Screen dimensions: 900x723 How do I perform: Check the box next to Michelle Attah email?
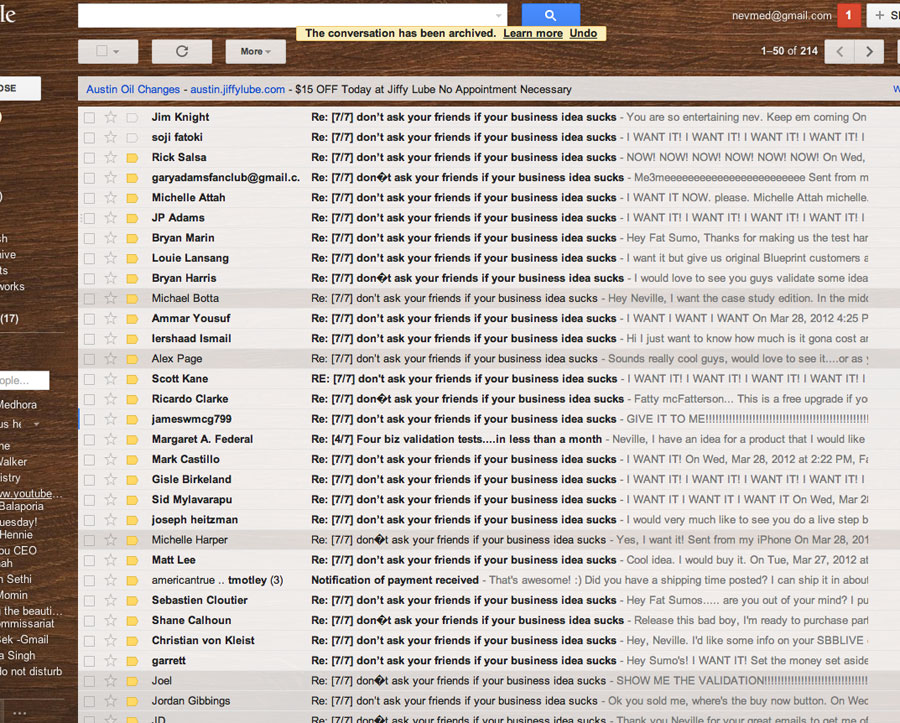[89, 198]
